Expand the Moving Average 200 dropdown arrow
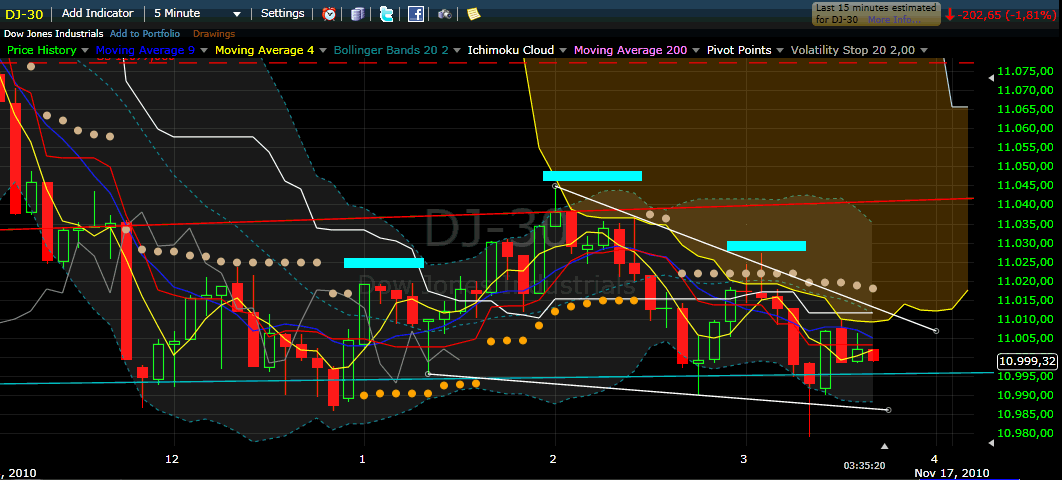This screenshot has width=1062, height=480. tap(695, 51)
